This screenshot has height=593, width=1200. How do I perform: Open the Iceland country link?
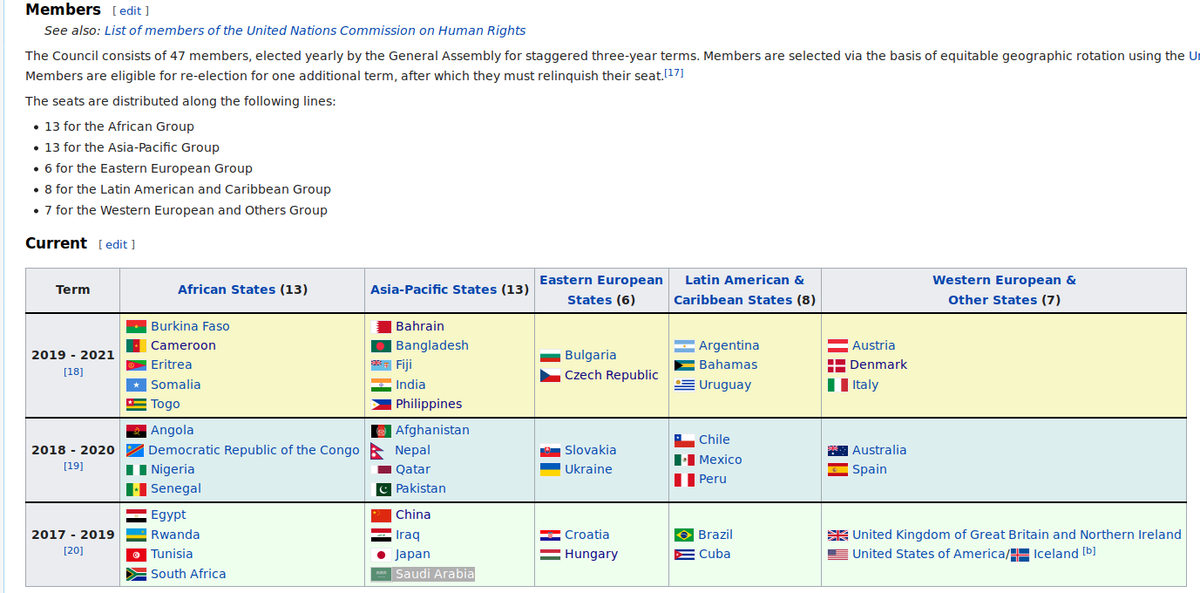[x=1056, y=554]
